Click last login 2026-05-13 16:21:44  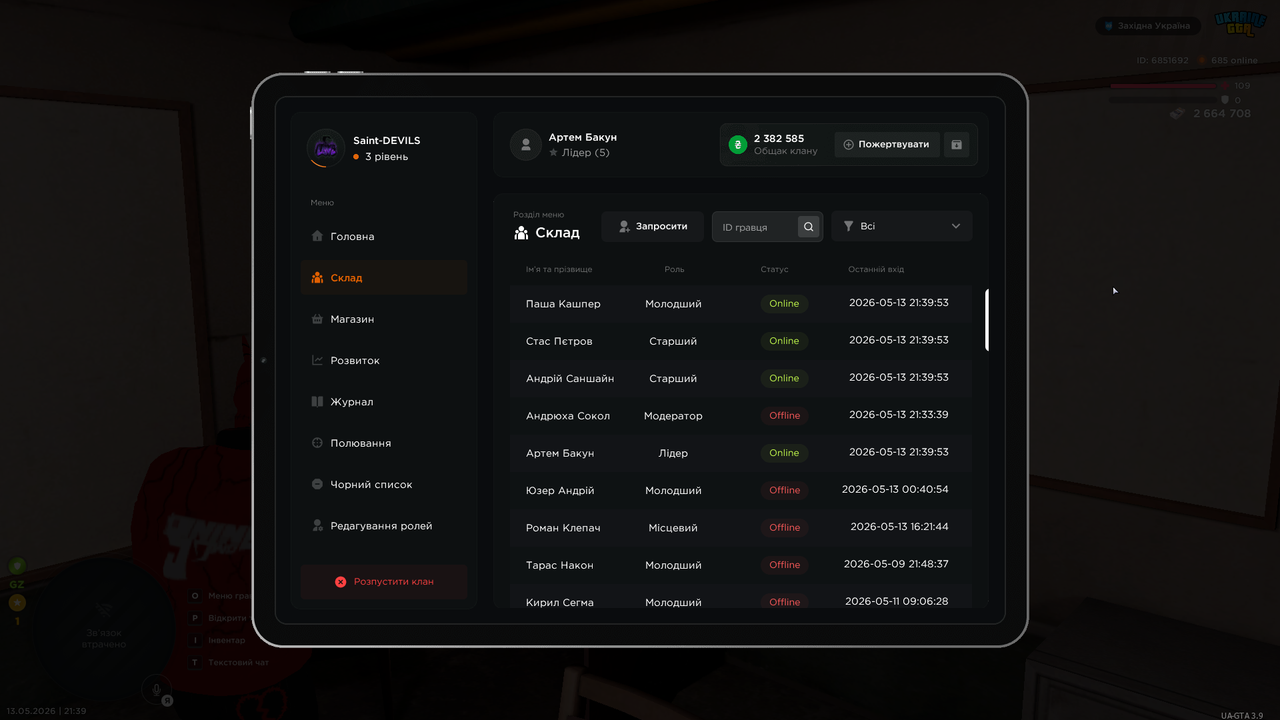[x=899, y=527]
